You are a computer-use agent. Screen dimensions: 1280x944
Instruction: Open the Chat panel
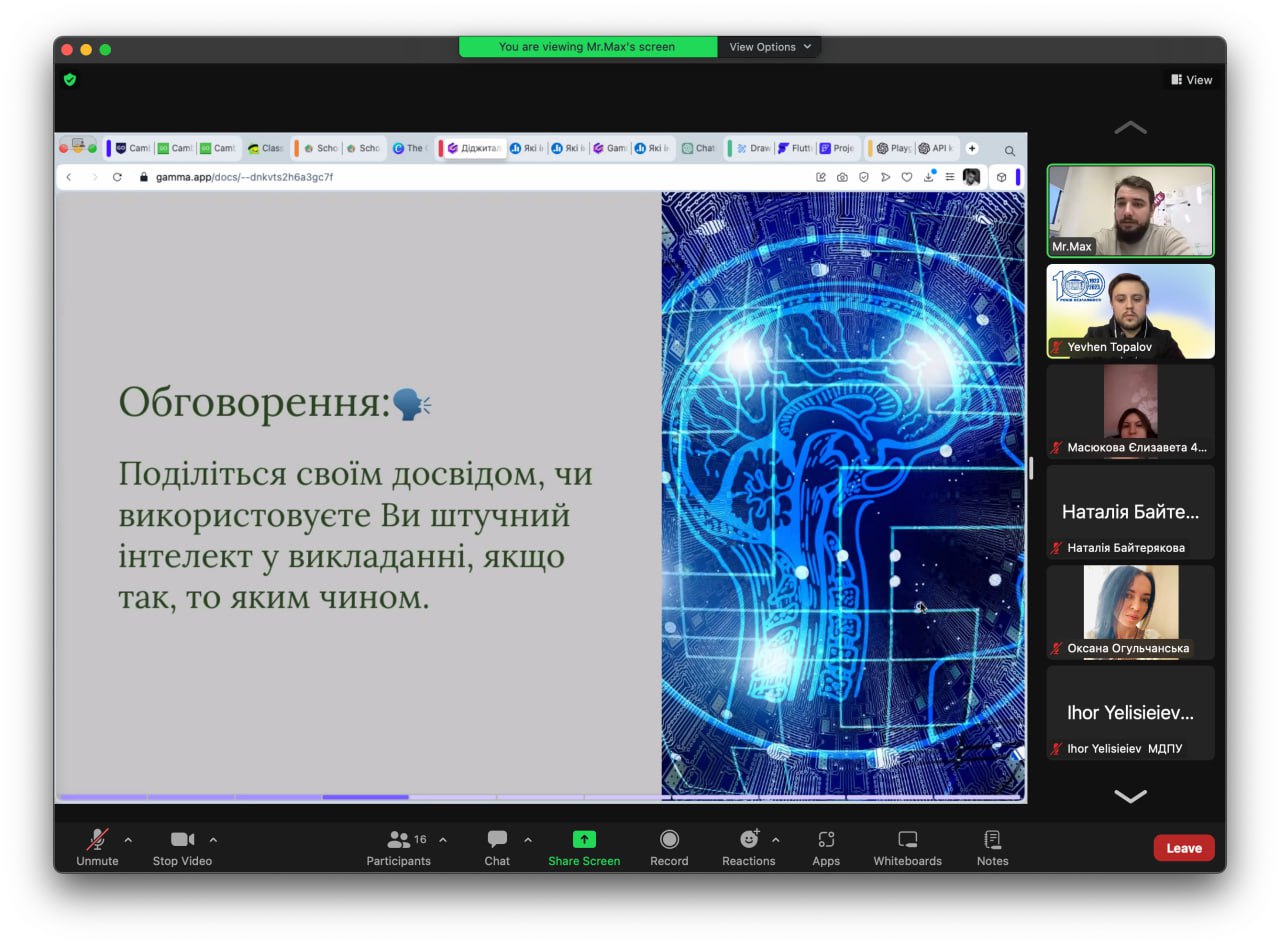click(x=497, y=840)
